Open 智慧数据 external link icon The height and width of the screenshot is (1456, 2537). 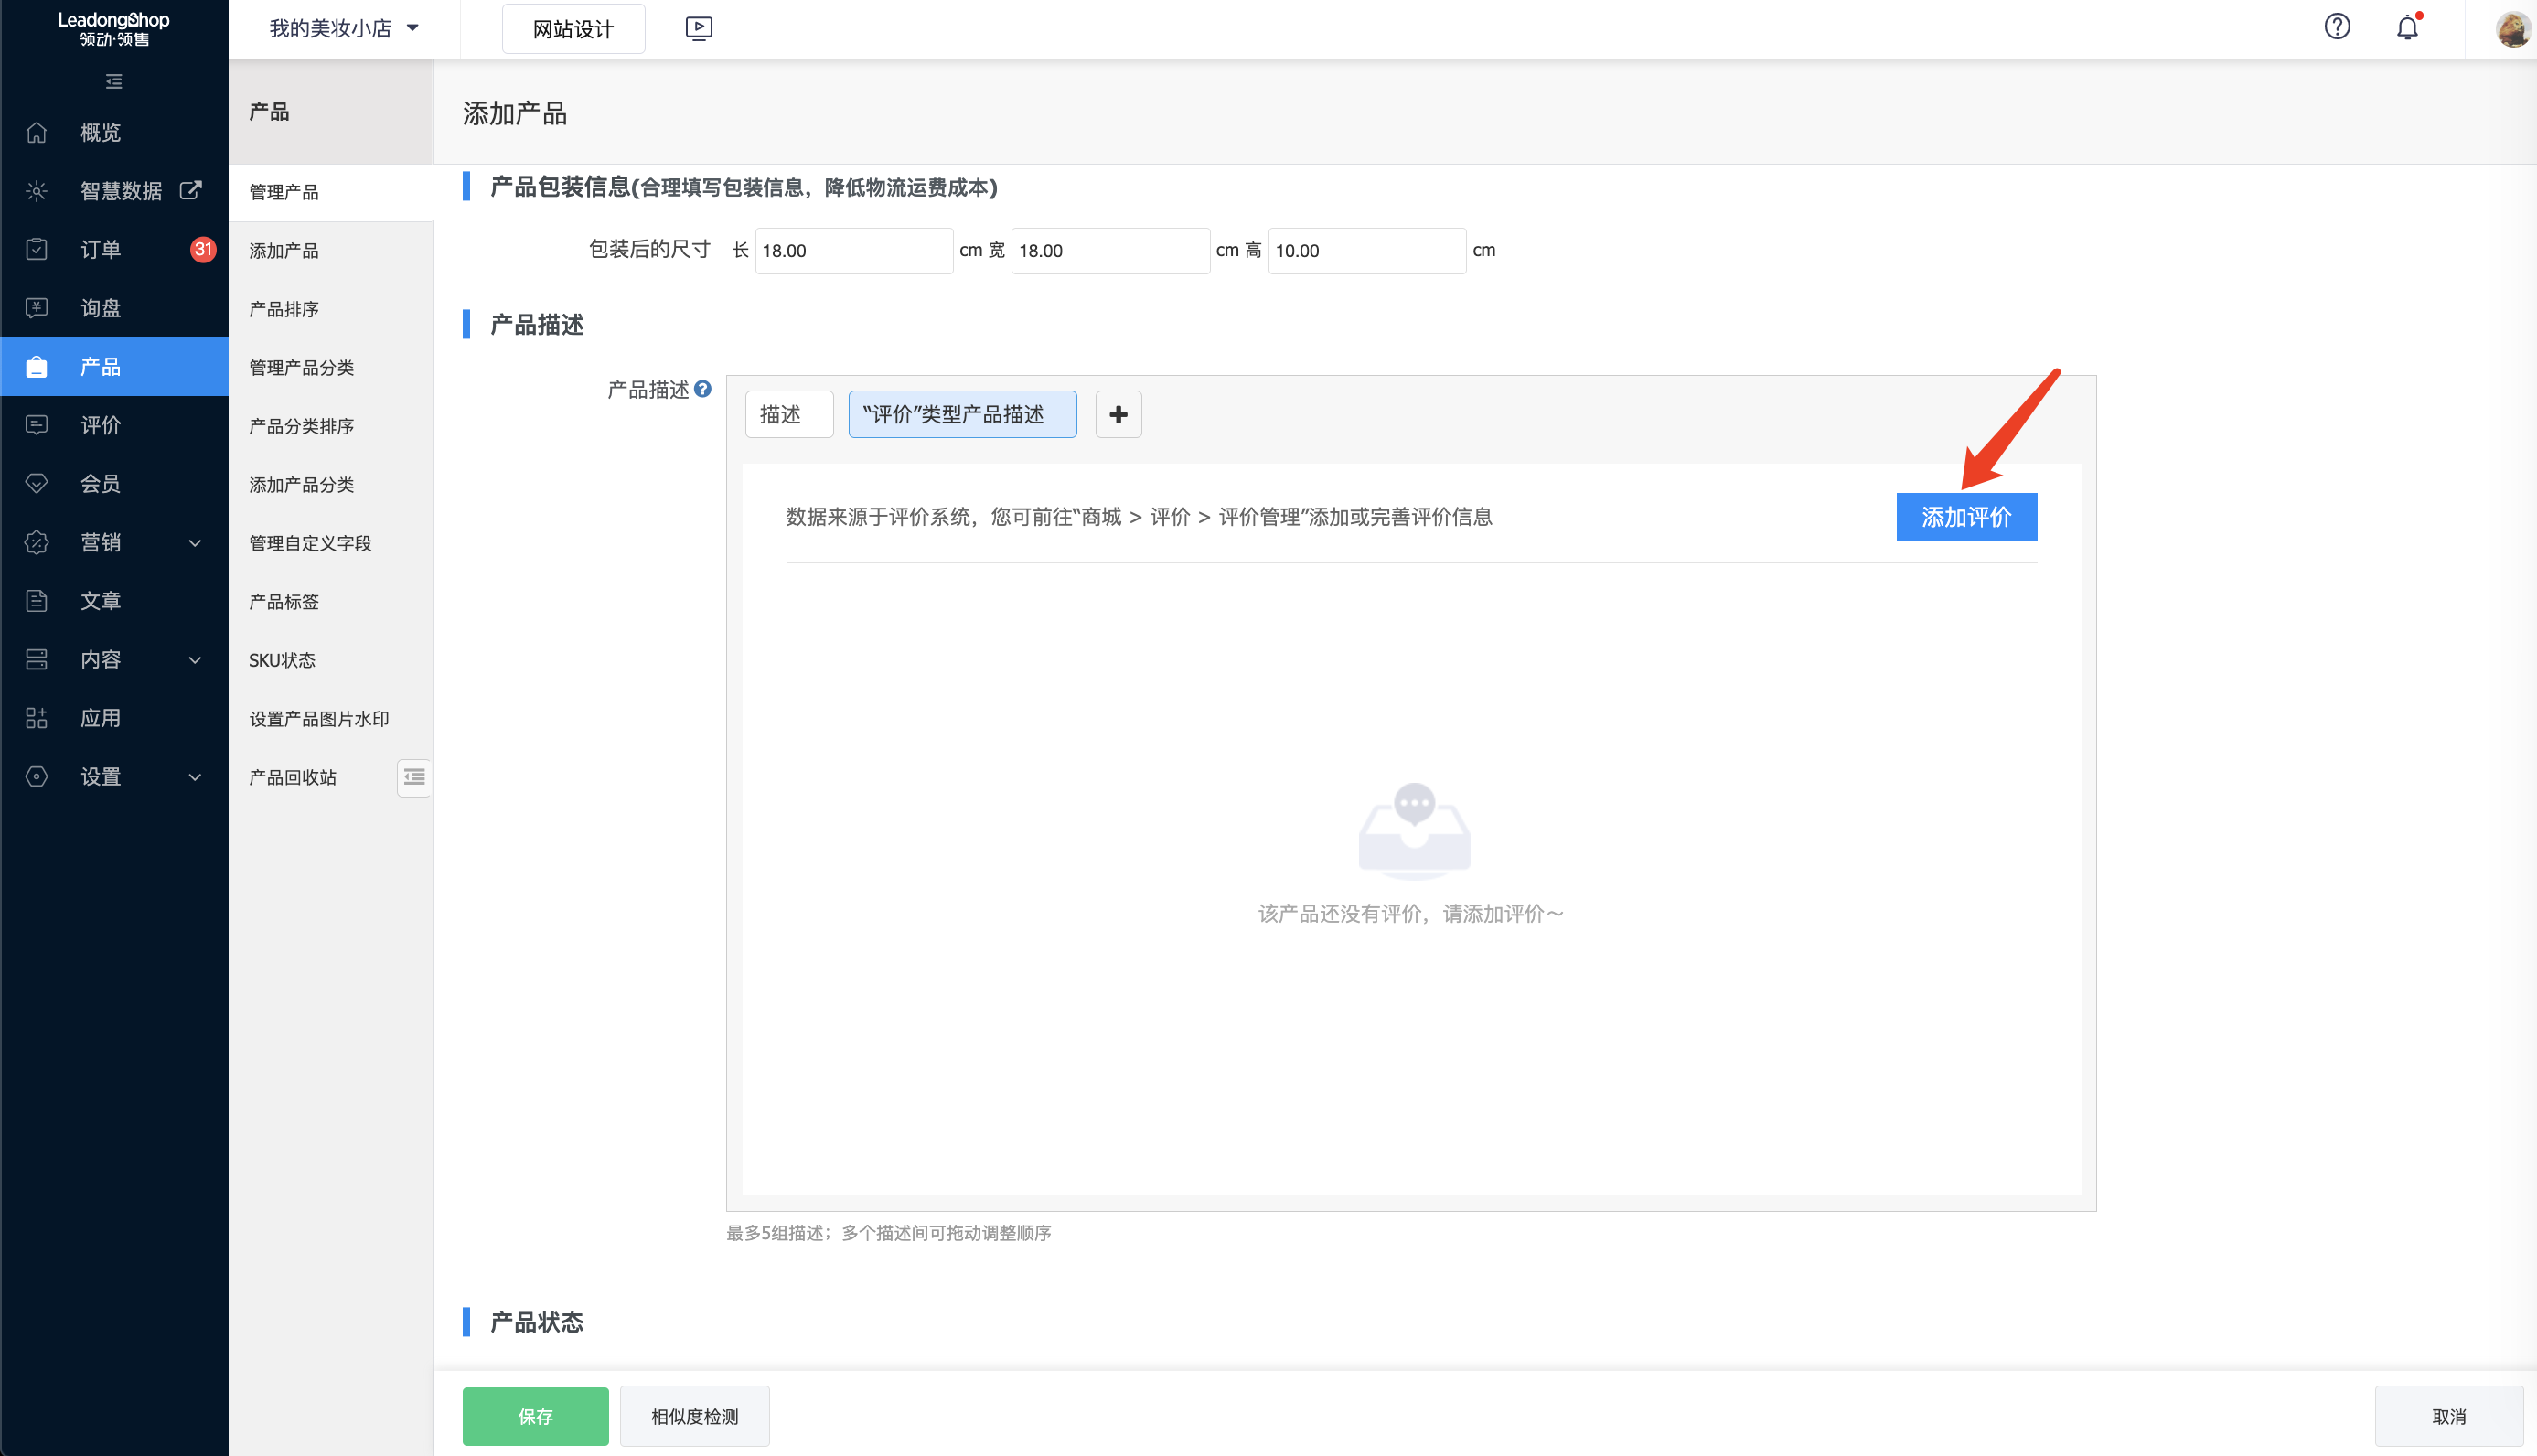190,190
